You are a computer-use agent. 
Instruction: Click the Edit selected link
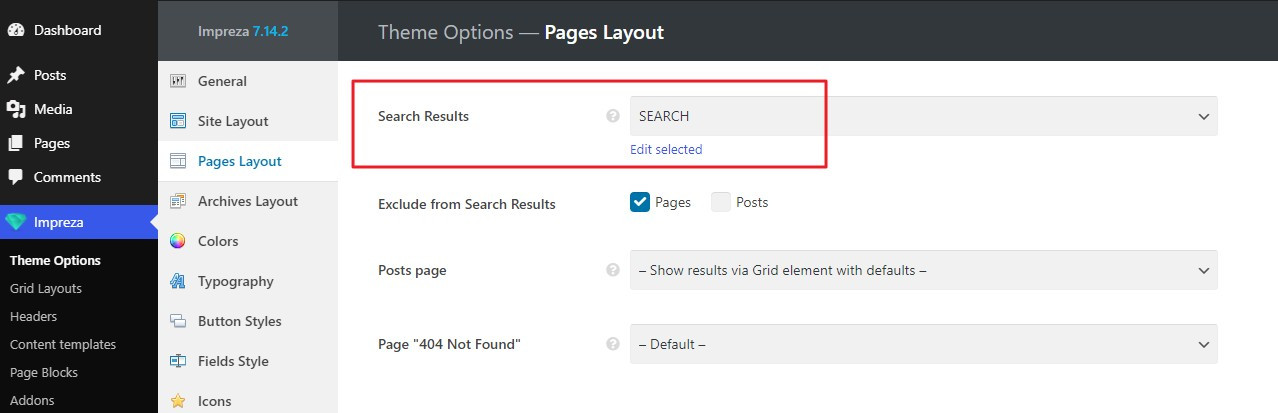click(666, 149)
